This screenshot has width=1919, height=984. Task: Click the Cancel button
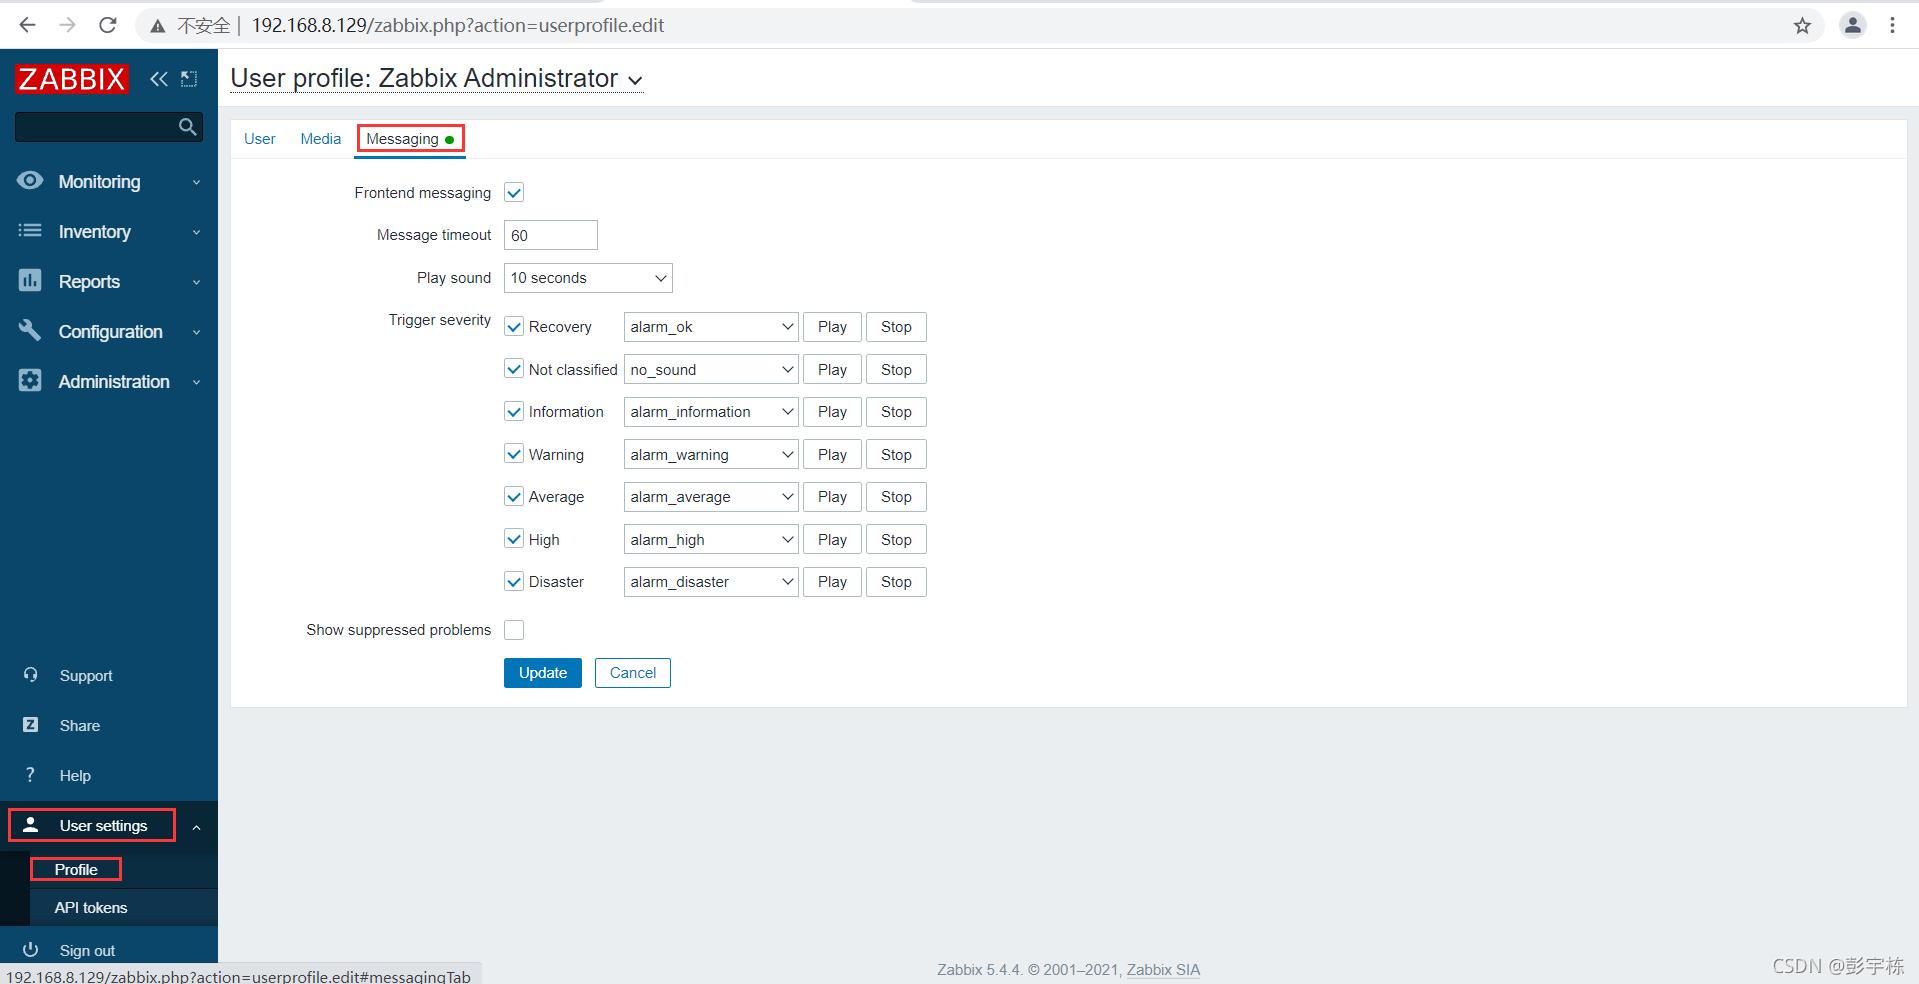pos(633,673)
